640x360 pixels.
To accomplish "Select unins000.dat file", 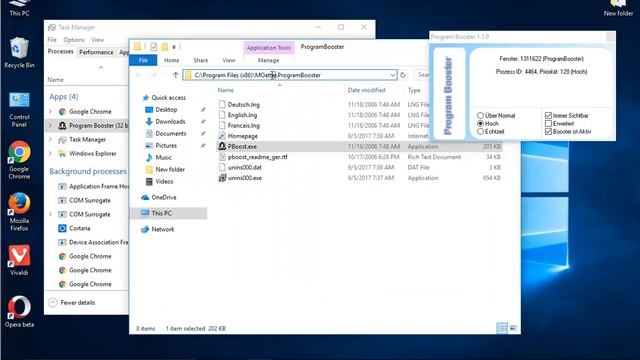I will tap(244, 167).
